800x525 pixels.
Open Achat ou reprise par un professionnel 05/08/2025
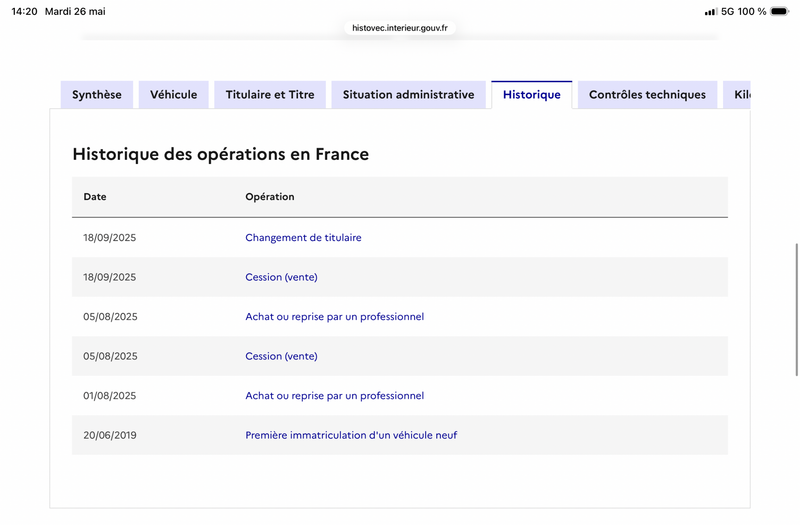coord(335,316)
